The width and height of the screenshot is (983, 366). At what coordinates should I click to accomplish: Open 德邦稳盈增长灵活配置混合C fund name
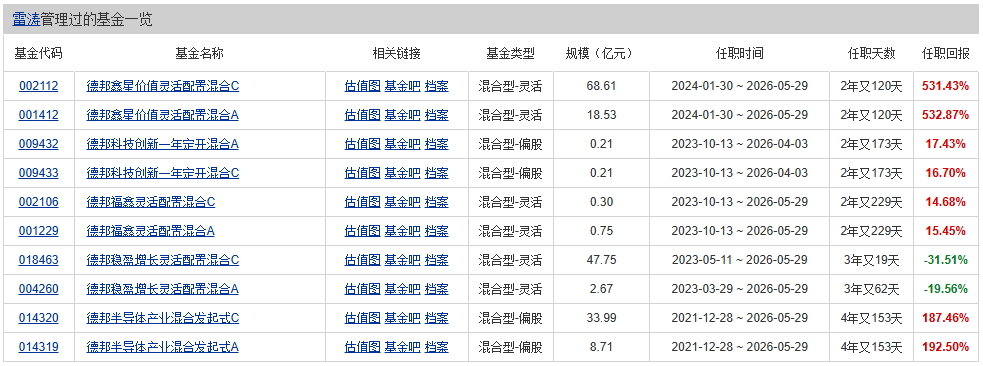point(162,260)
